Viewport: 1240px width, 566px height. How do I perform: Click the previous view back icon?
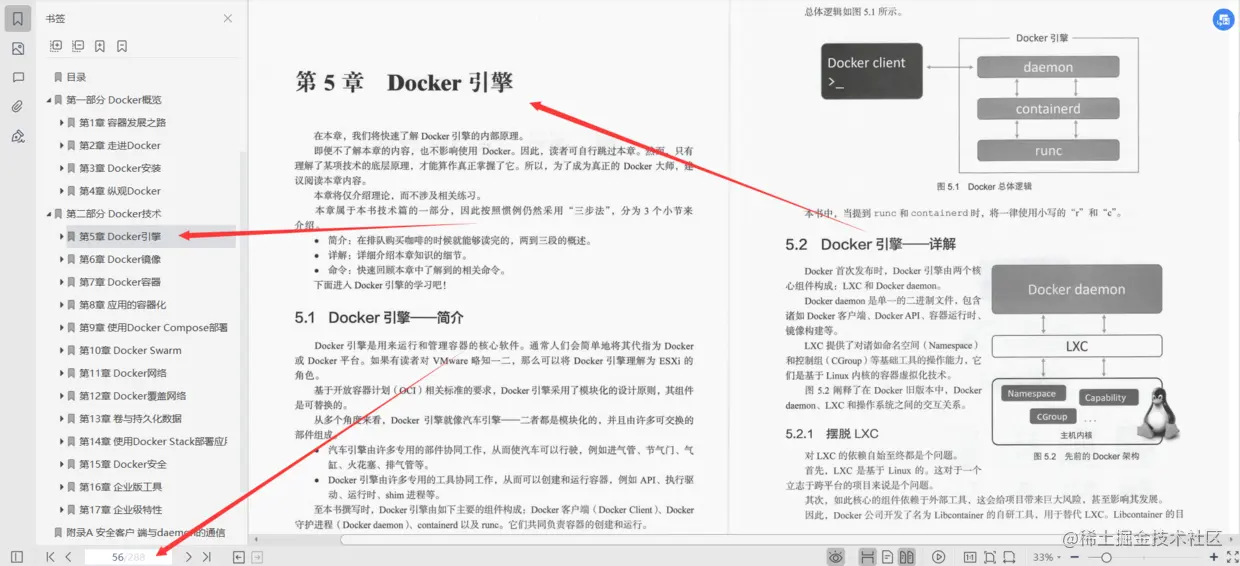pos(238,557)
